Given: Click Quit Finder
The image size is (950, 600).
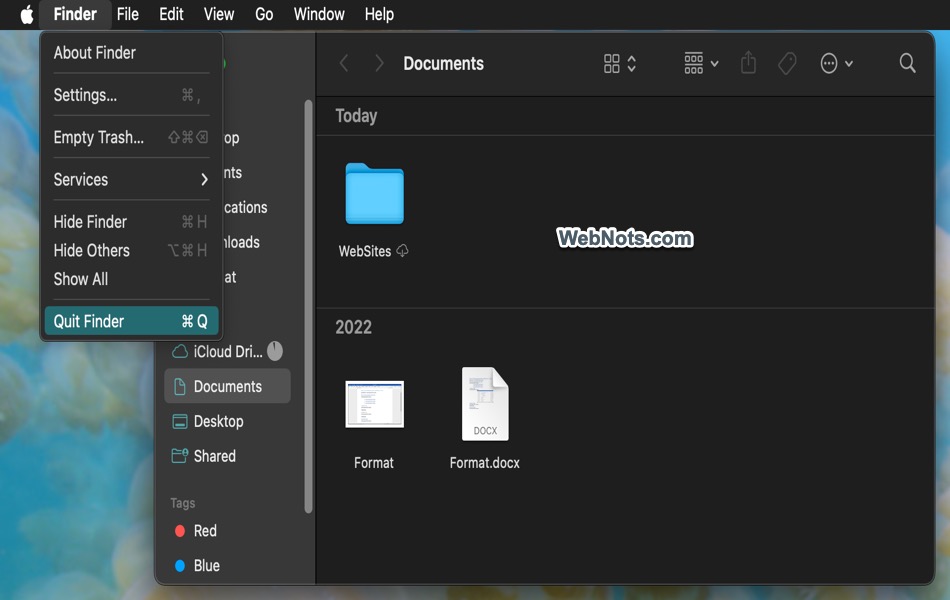Looking at the screenshot, I should (131, 321).
